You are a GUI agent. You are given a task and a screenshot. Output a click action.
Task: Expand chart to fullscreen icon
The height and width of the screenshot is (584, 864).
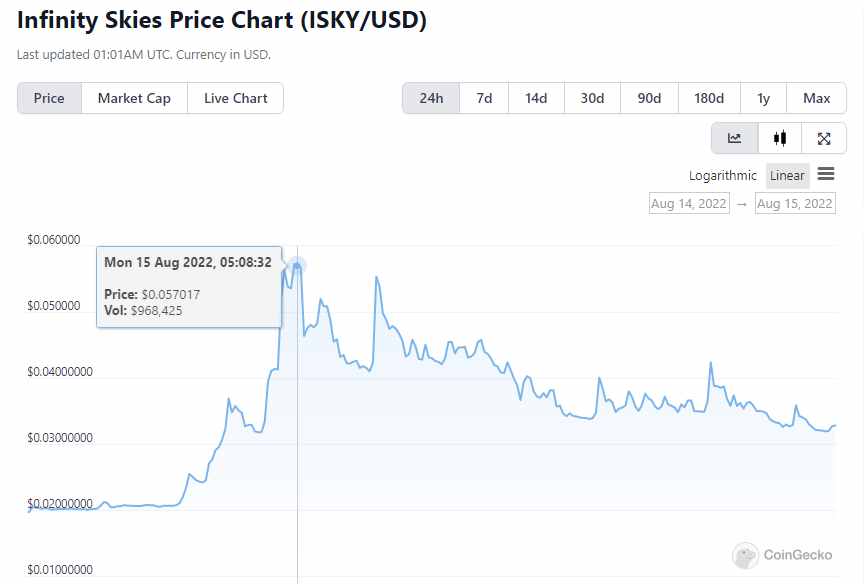pos(824,139)
